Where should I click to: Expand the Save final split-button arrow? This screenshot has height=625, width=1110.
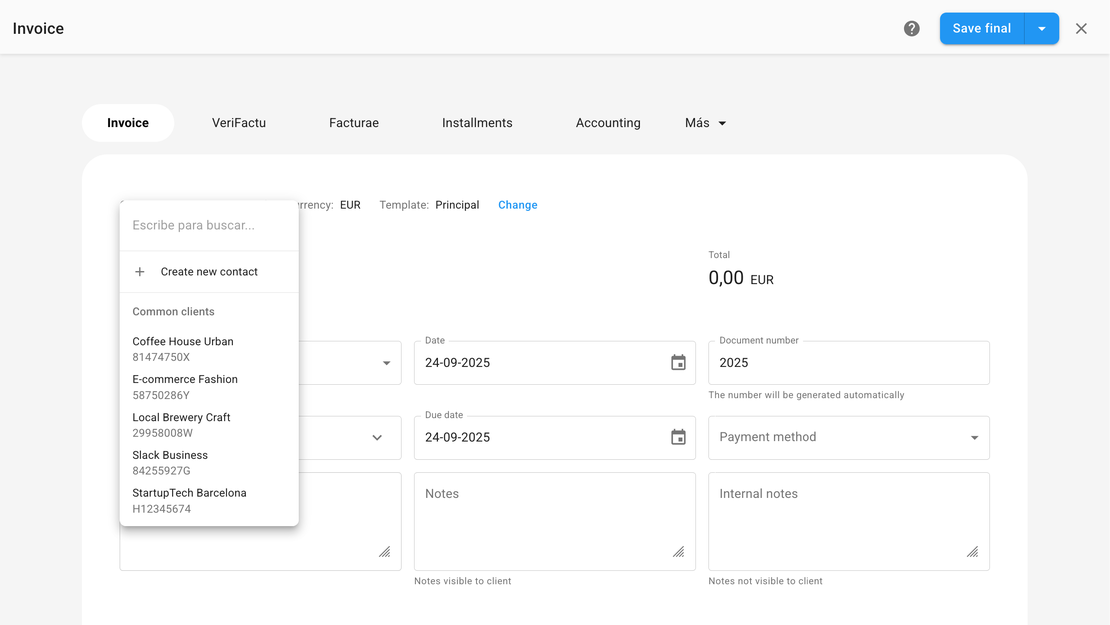pos(1041,29)
